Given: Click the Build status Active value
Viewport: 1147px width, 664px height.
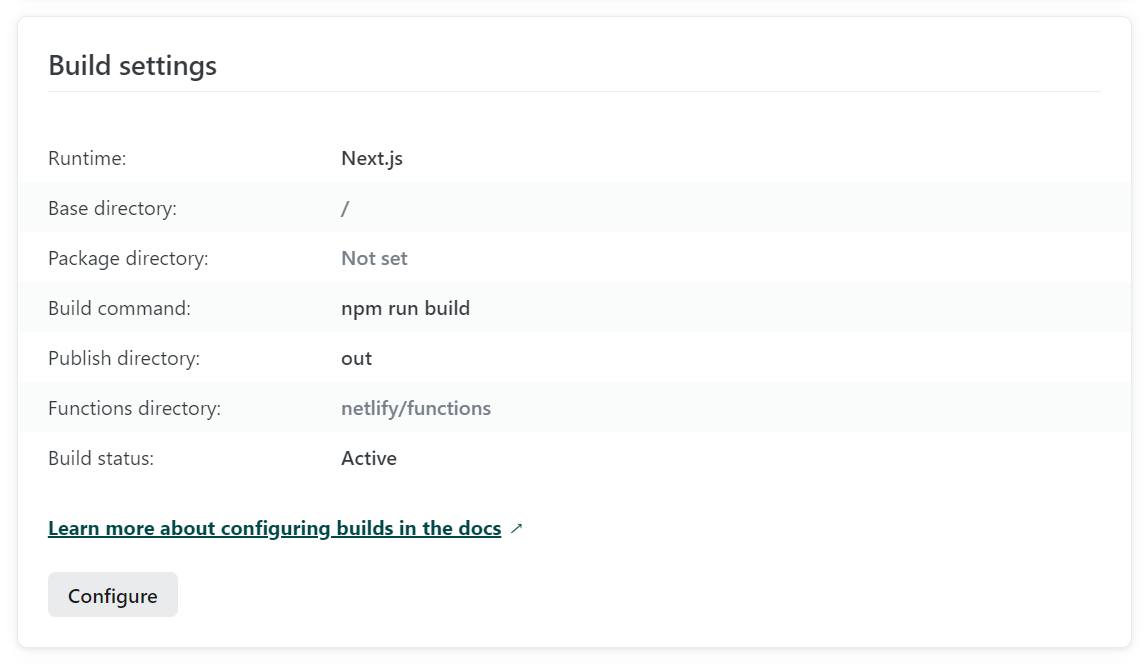Looking at the screenshot, I should (367, 458).
